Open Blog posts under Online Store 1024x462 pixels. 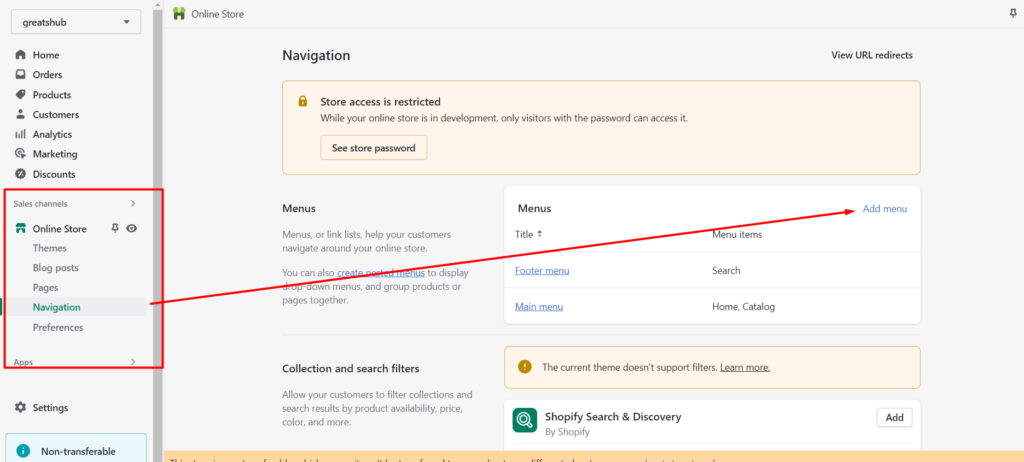pos(56,268)
